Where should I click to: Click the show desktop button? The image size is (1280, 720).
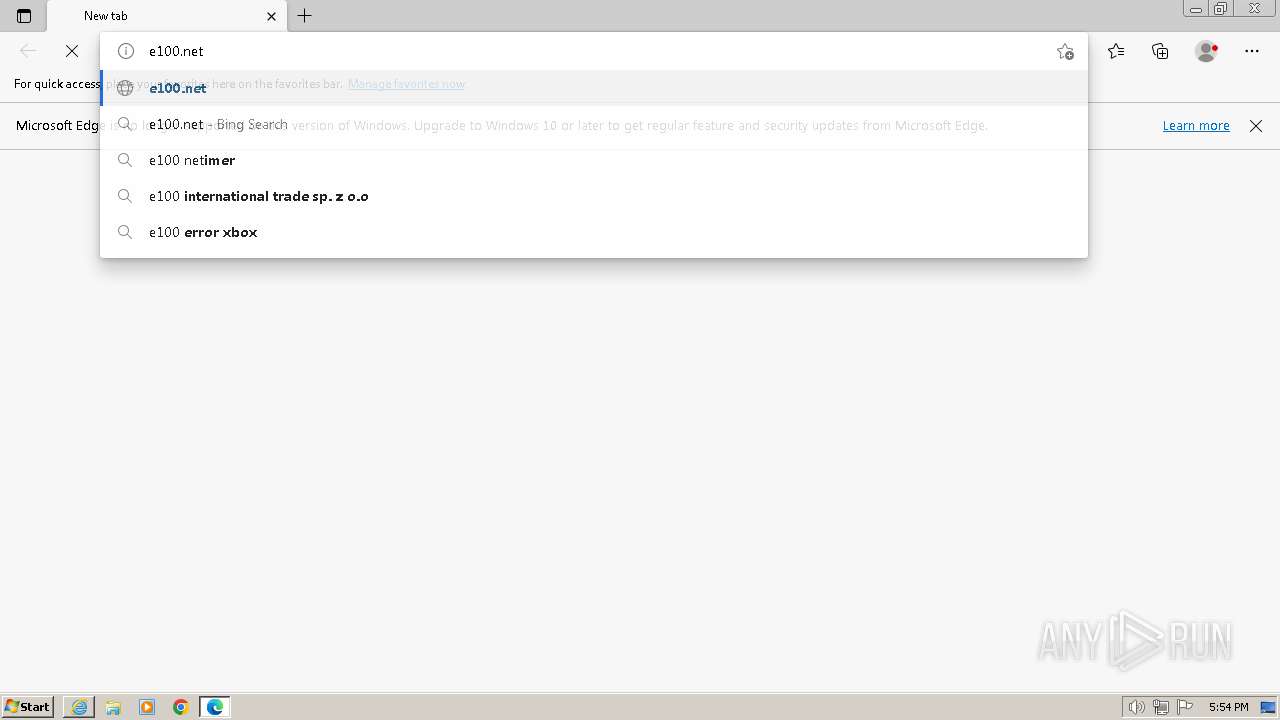point(1269,707)
